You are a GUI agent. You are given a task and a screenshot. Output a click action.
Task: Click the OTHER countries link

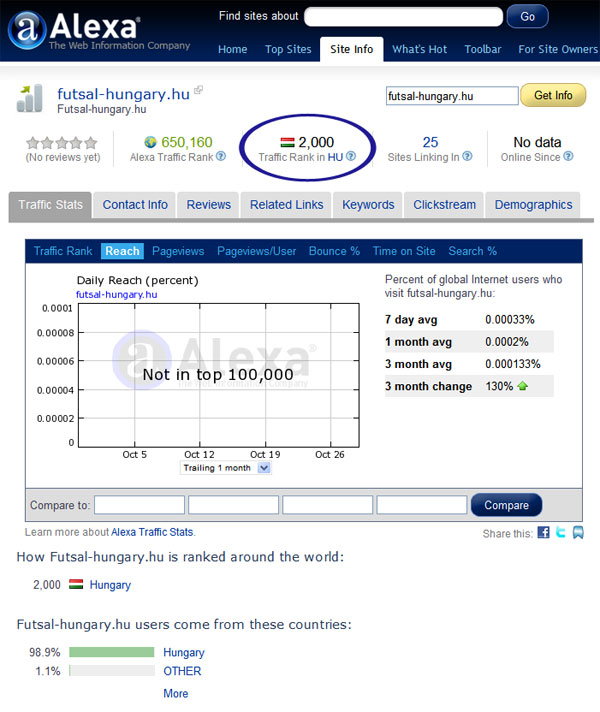[182, 671]
